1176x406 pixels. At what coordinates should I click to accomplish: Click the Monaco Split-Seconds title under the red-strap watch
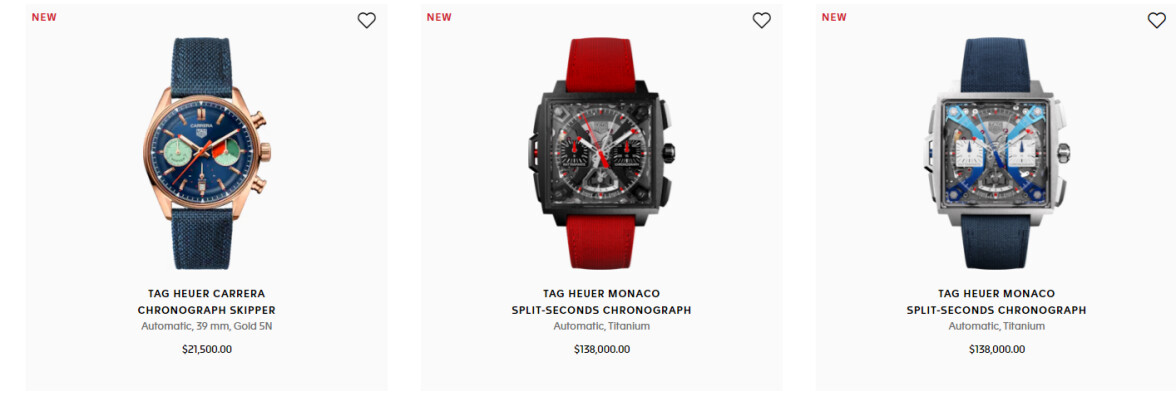point(602,302)
